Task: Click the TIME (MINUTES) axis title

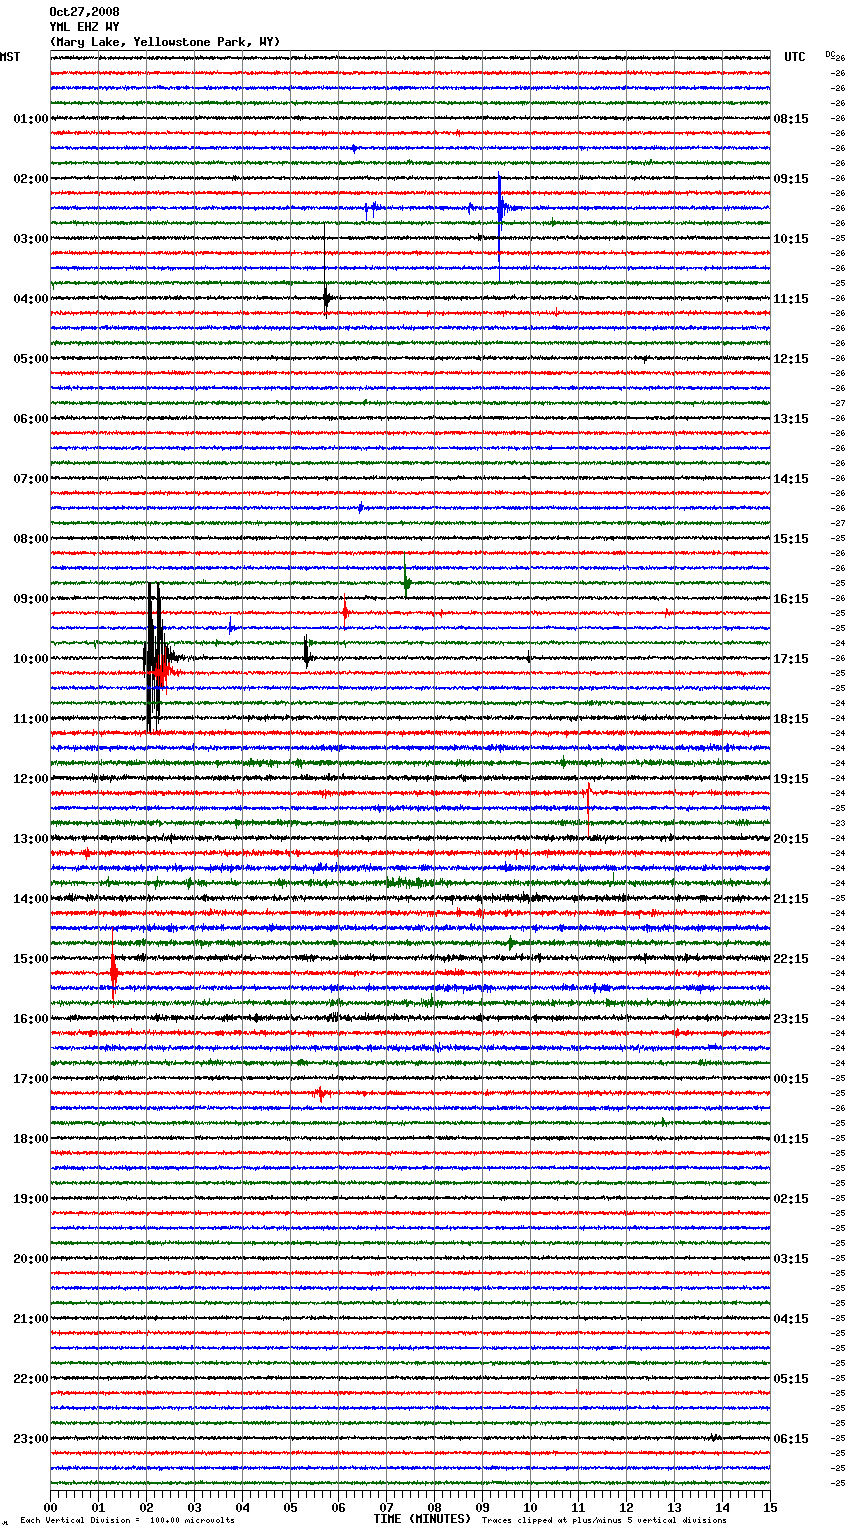Action: tap(422, 1519)
